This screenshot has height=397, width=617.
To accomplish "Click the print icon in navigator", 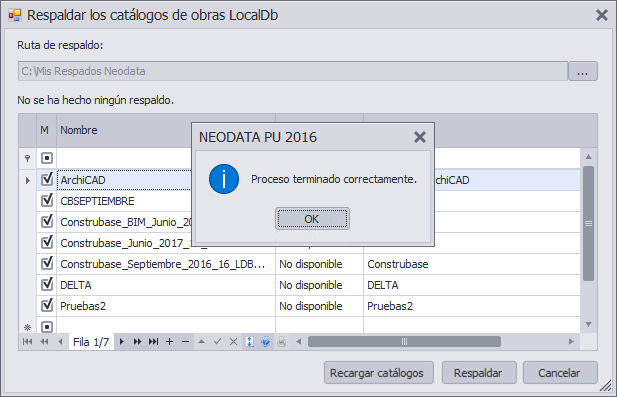I will pos(281,342).
